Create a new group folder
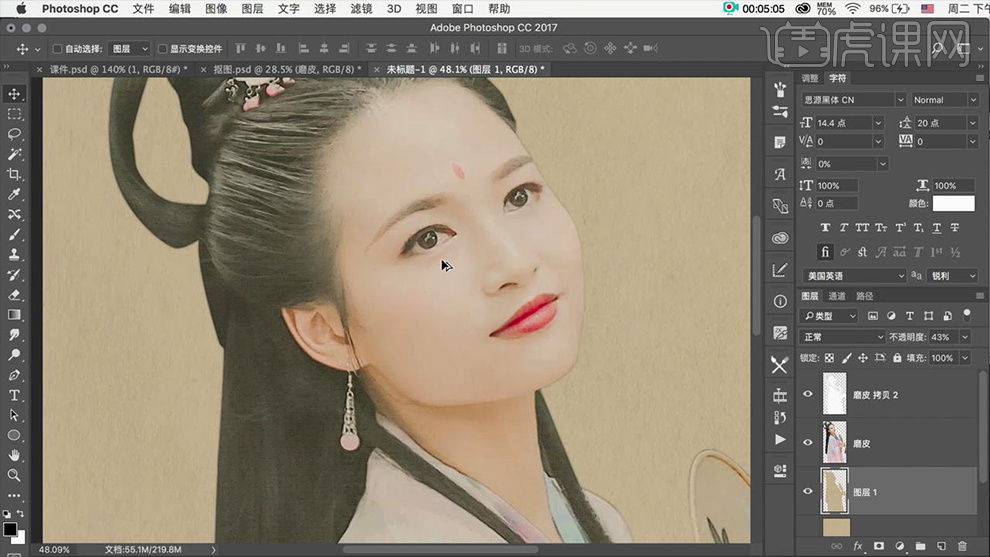Viewport: 990px width, 557px height. [x=921, y=546]
